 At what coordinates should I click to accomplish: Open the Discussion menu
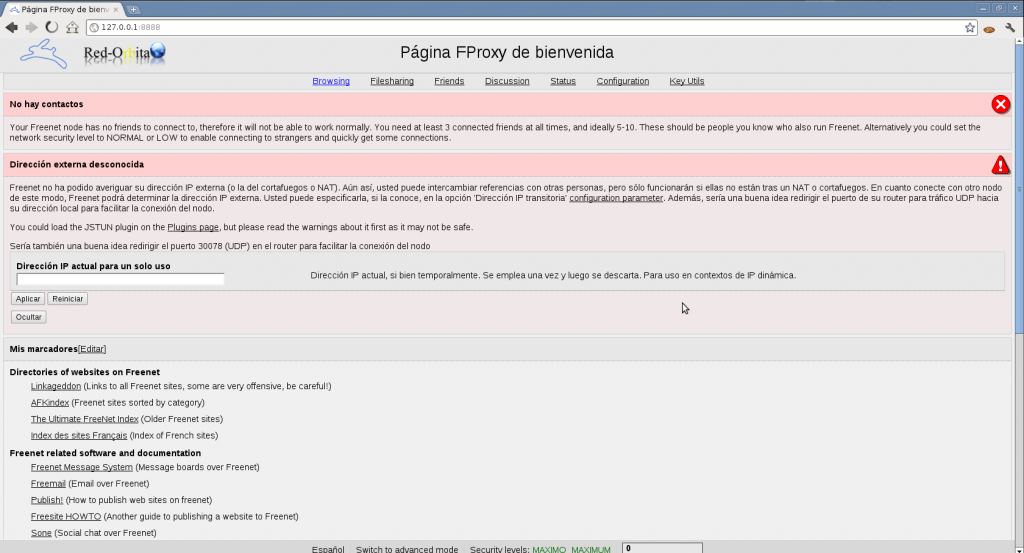point(507,81)
